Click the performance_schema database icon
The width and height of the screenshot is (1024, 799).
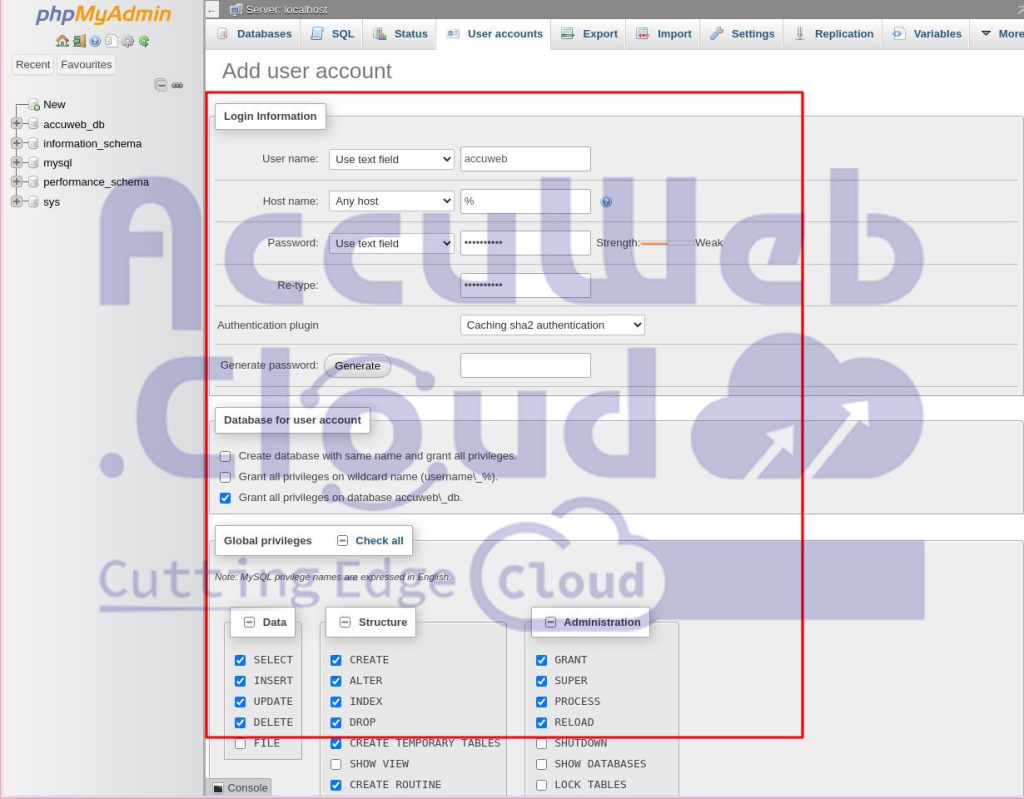point(33,182)
